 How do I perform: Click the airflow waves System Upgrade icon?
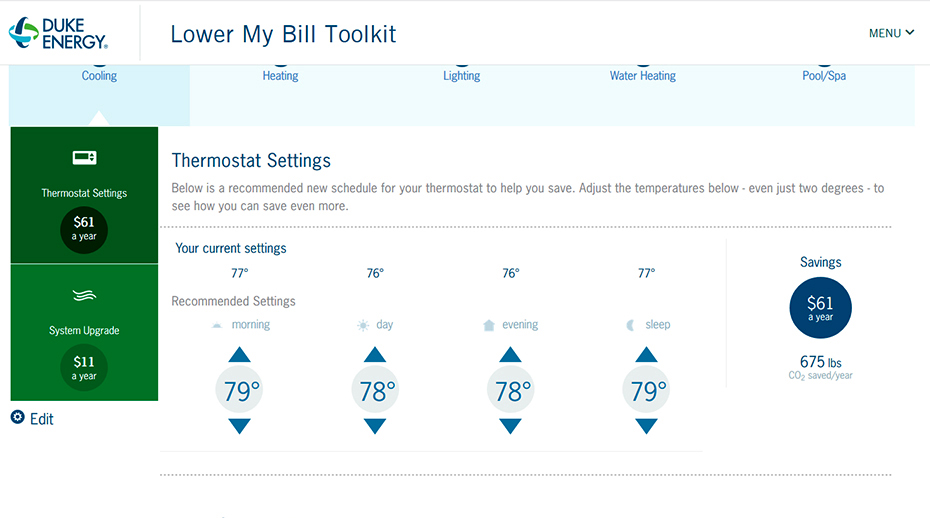[x=84, y=295]
